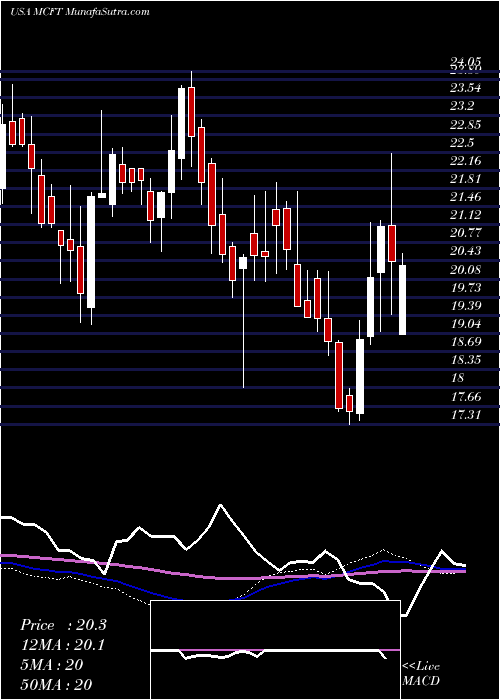The height and width of the screenshot is (700, 500).
Task: Select the 22.16 price axis label
Action: point(466,161)
